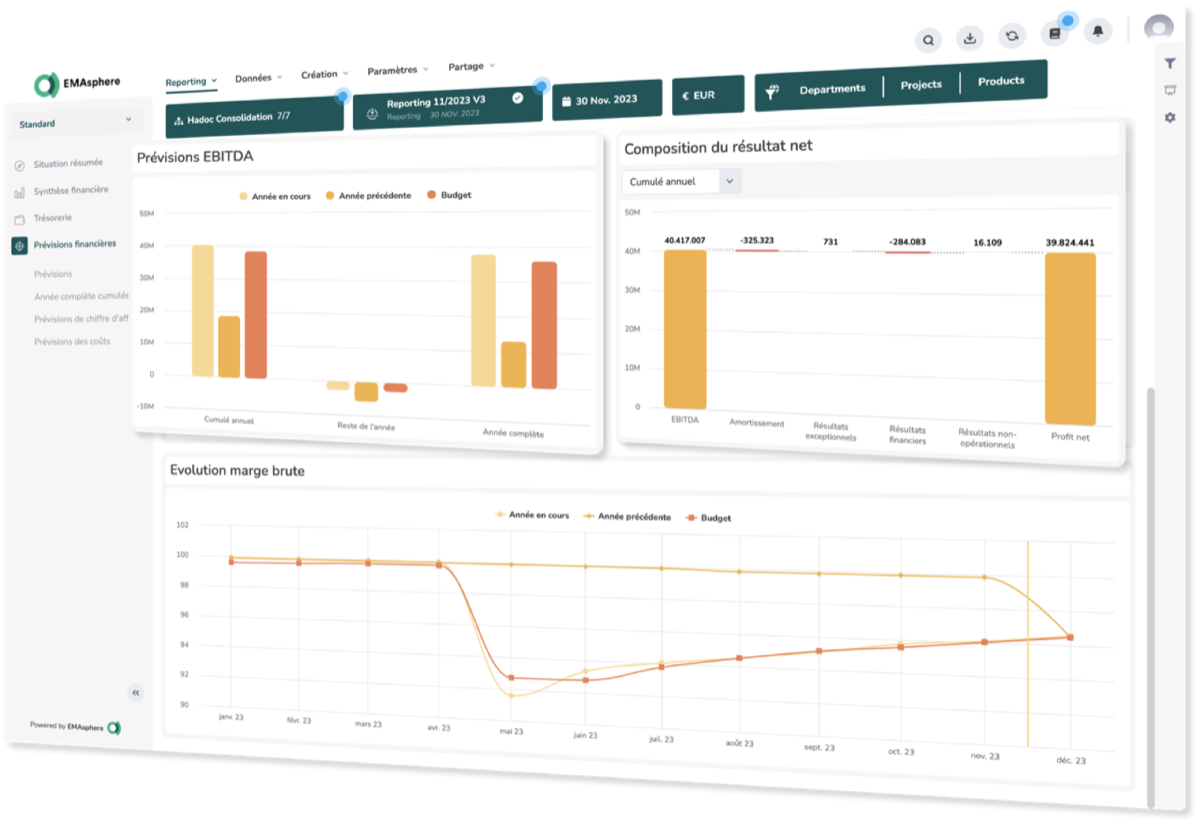
Task: Click the Synthèse financière bar chart icon
Action: (x=19, y=192)
